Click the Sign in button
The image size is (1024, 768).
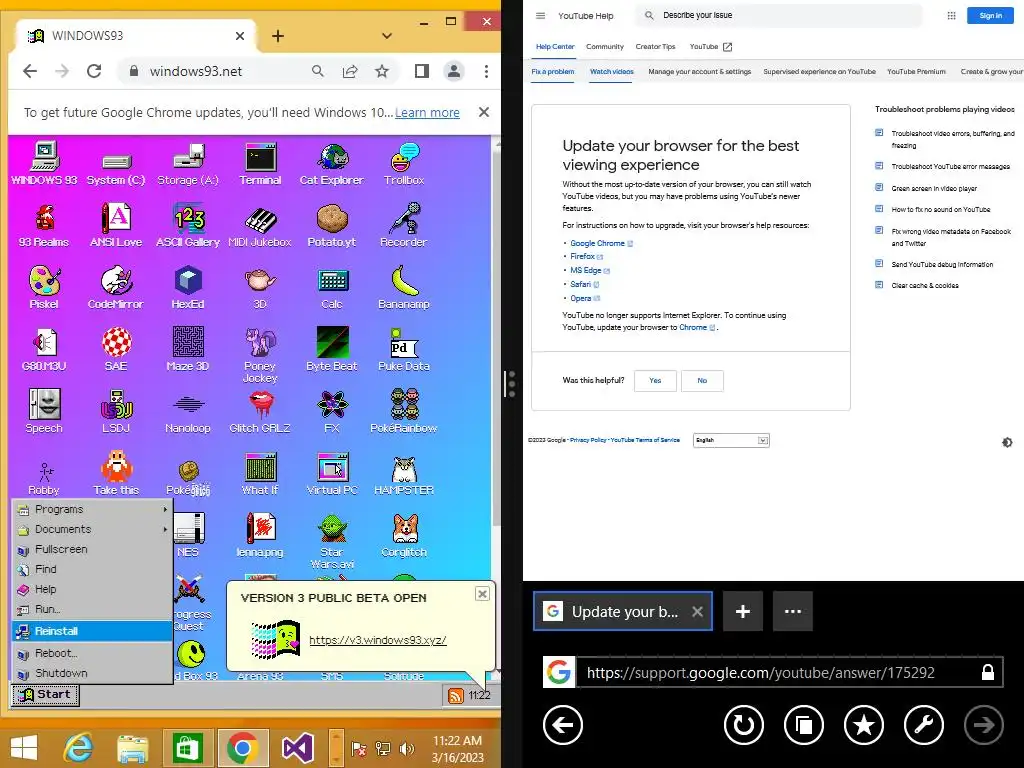click(990, 16)
